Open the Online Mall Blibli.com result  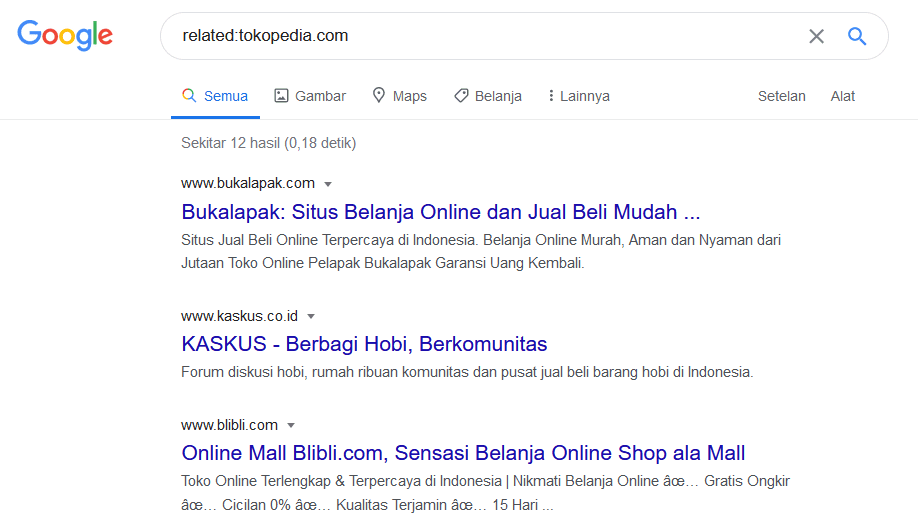pyautogui.click(x=463, y=453)
